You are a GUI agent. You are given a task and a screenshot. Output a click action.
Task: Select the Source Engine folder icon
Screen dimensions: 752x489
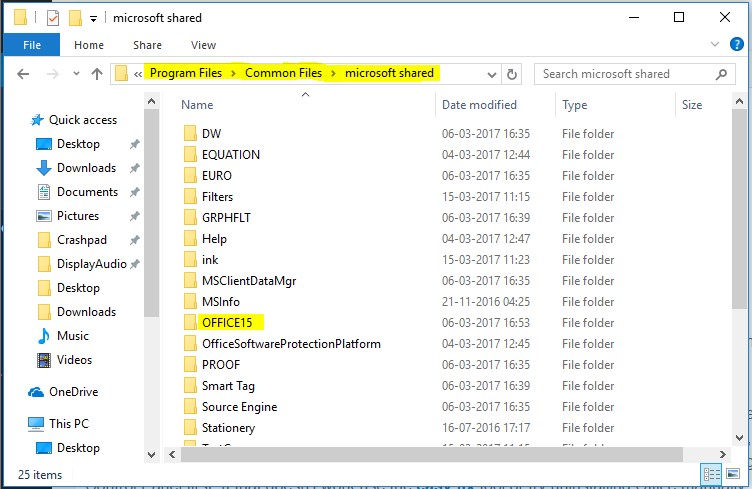click(x=190, y=407)
